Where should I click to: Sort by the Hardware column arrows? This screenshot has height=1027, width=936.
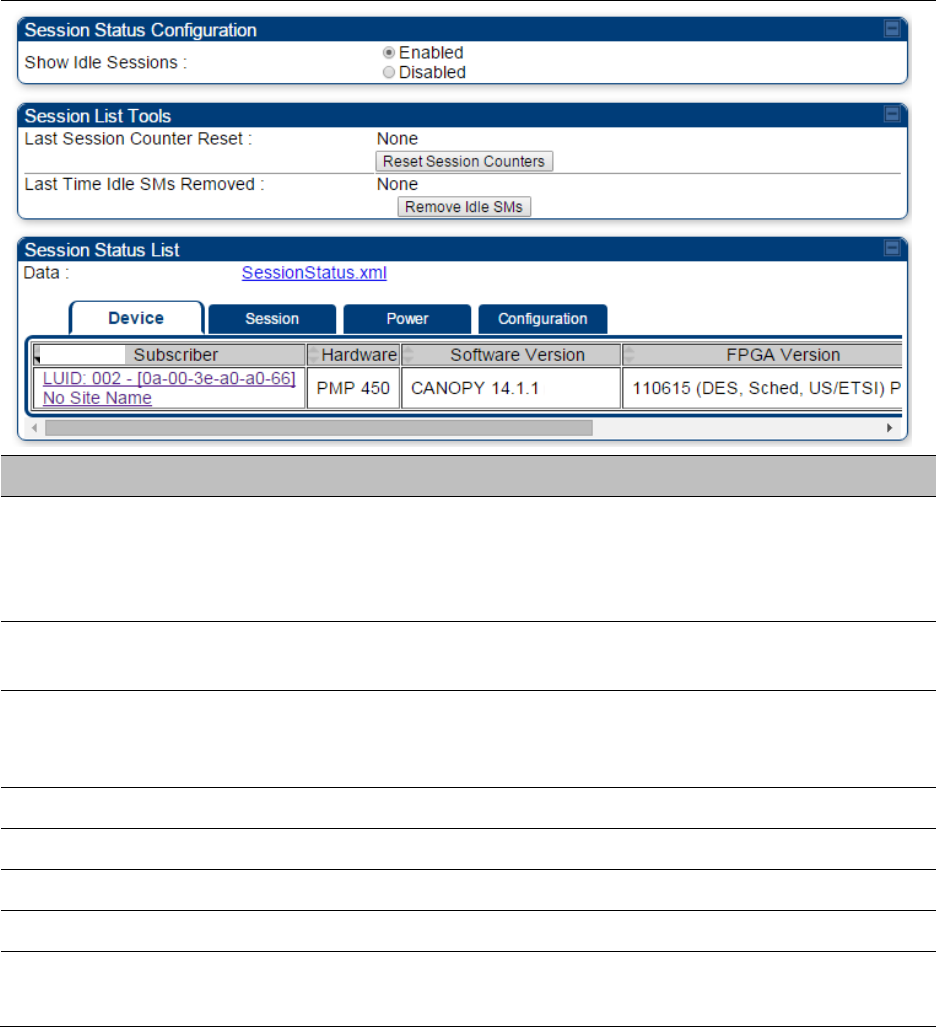coord(314,355)
